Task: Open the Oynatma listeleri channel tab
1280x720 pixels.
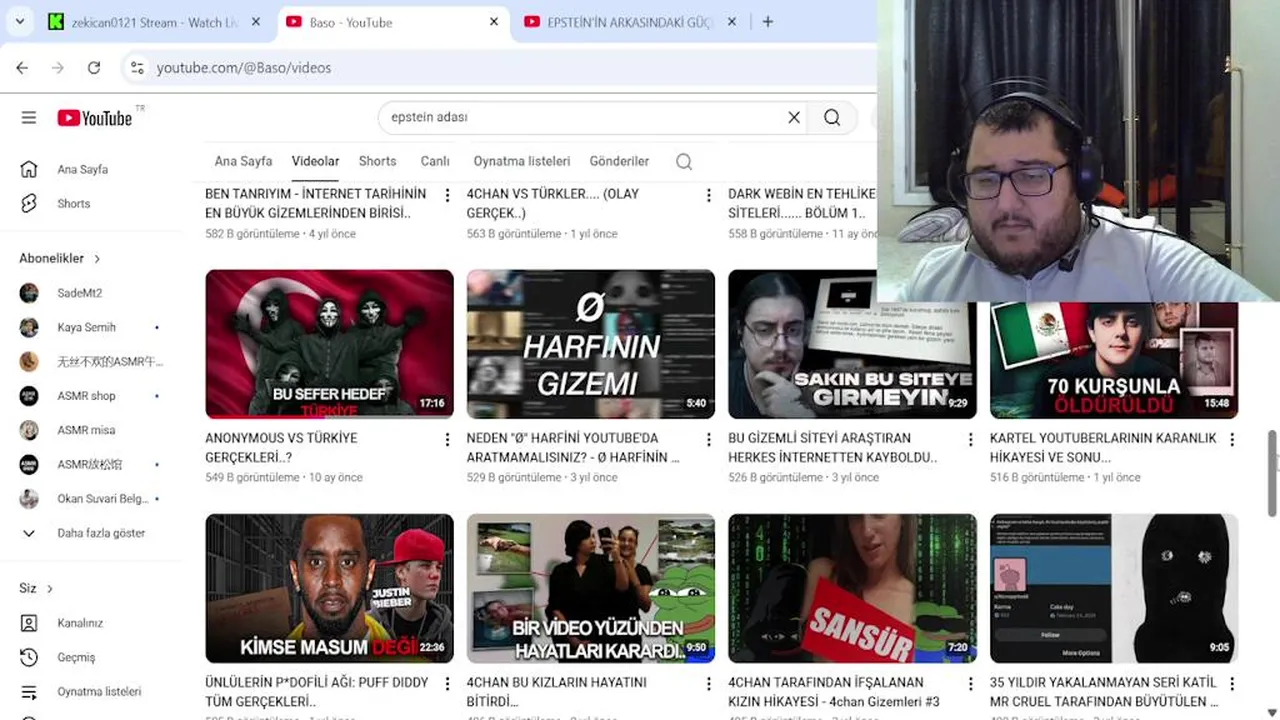Action: (522, 161)
